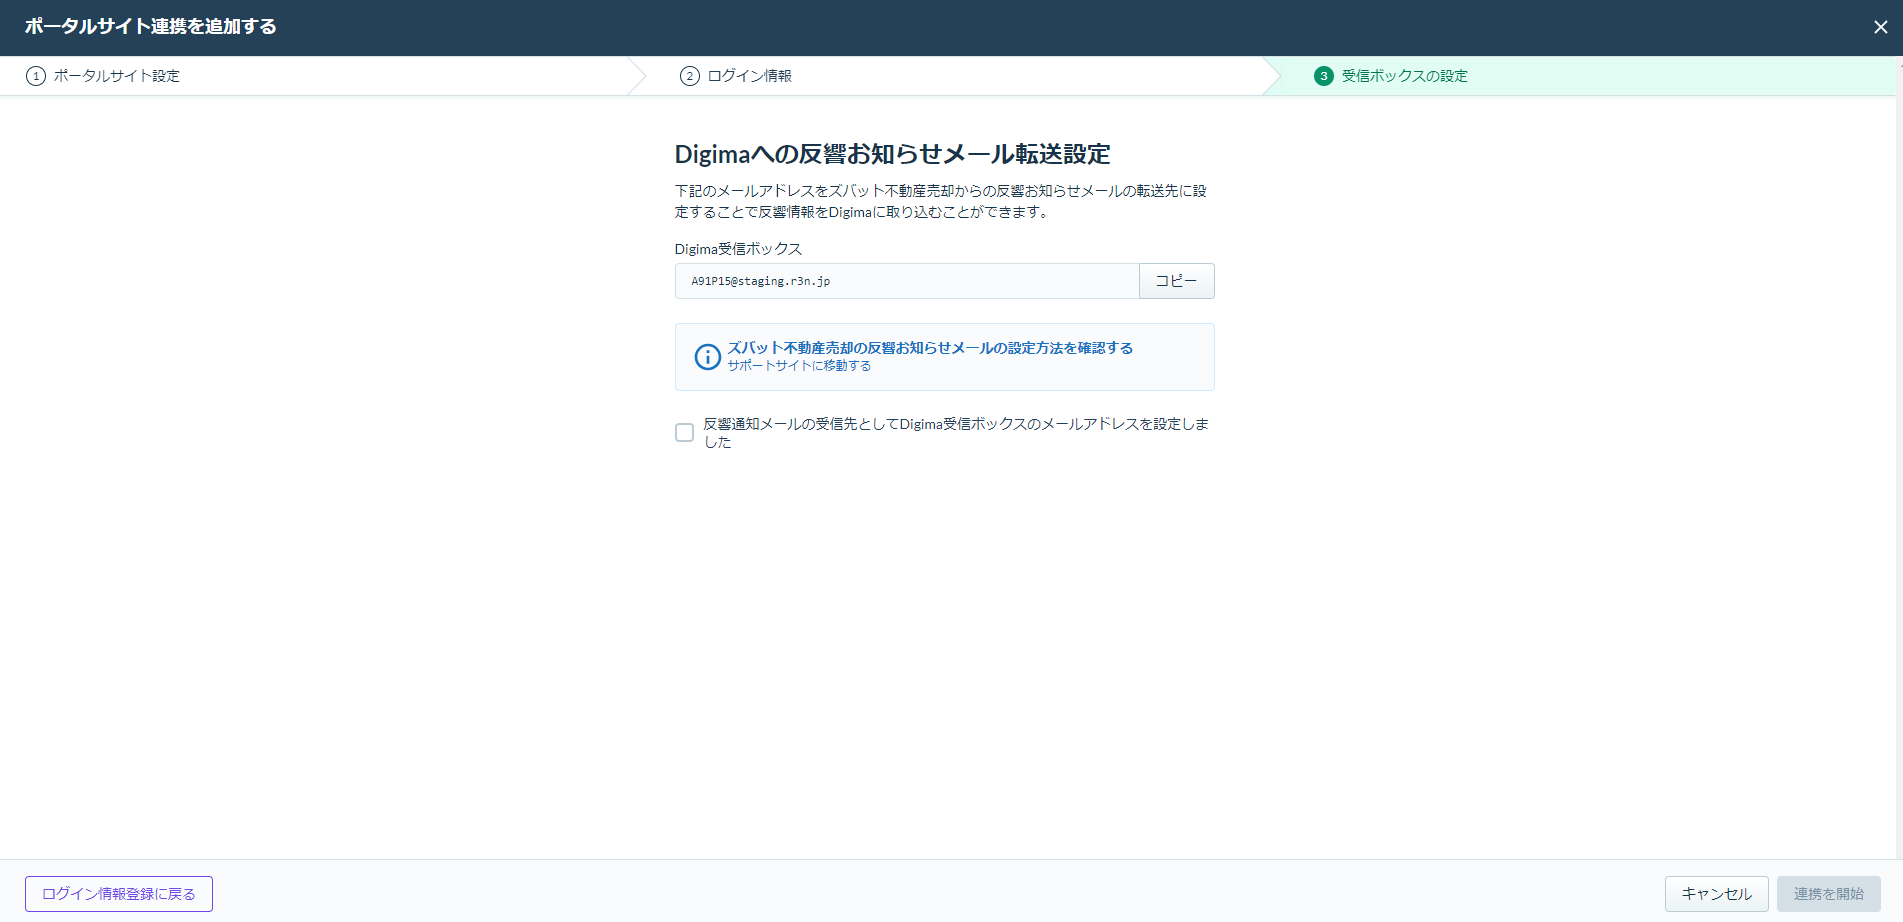Click the キャンセル button
This screenshot has width=1903, height=922.
pyautogui.click(x=1716, y=893)
